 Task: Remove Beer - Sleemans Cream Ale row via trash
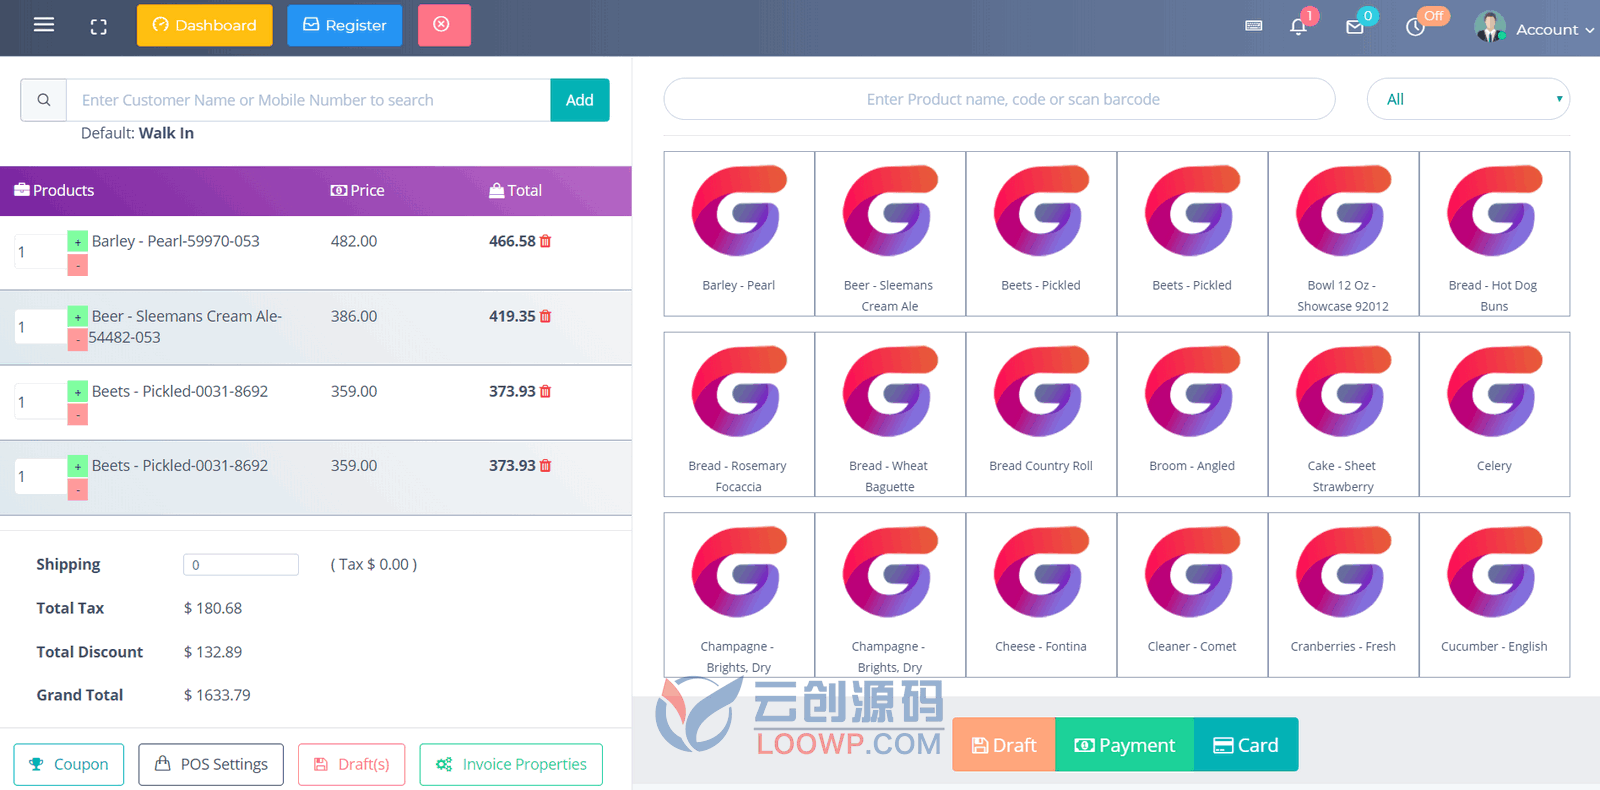pos(546,316)
